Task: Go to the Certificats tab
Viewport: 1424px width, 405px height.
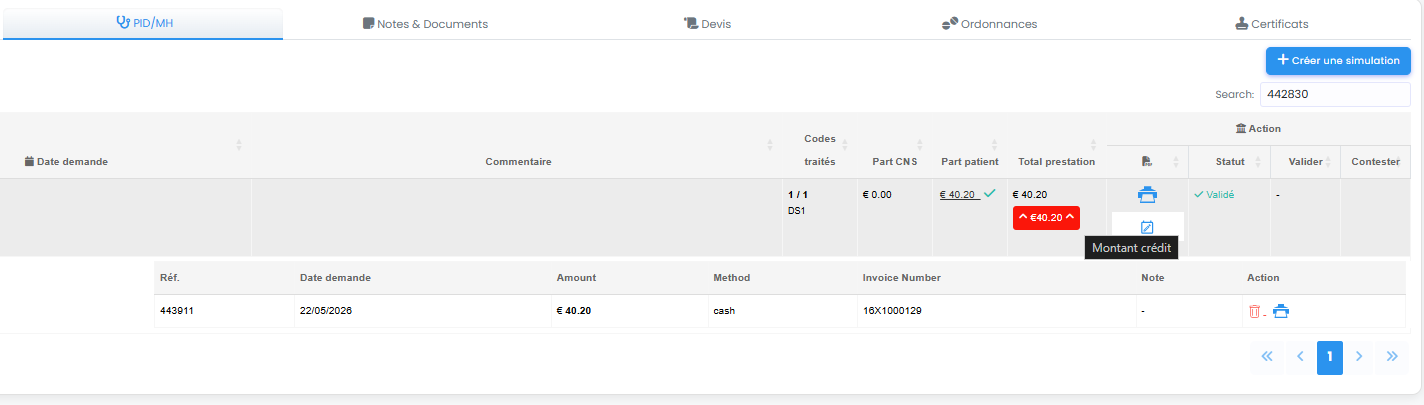Action: [1272, 24]
